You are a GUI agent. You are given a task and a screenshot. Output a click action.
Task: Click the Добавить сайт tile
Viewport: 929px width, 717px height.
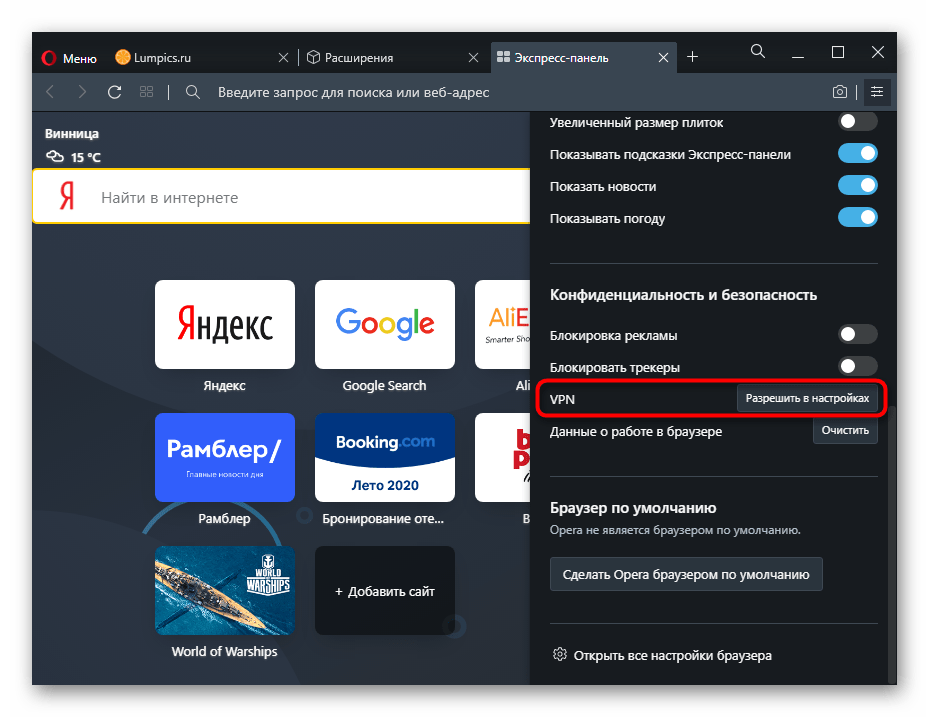385,590
